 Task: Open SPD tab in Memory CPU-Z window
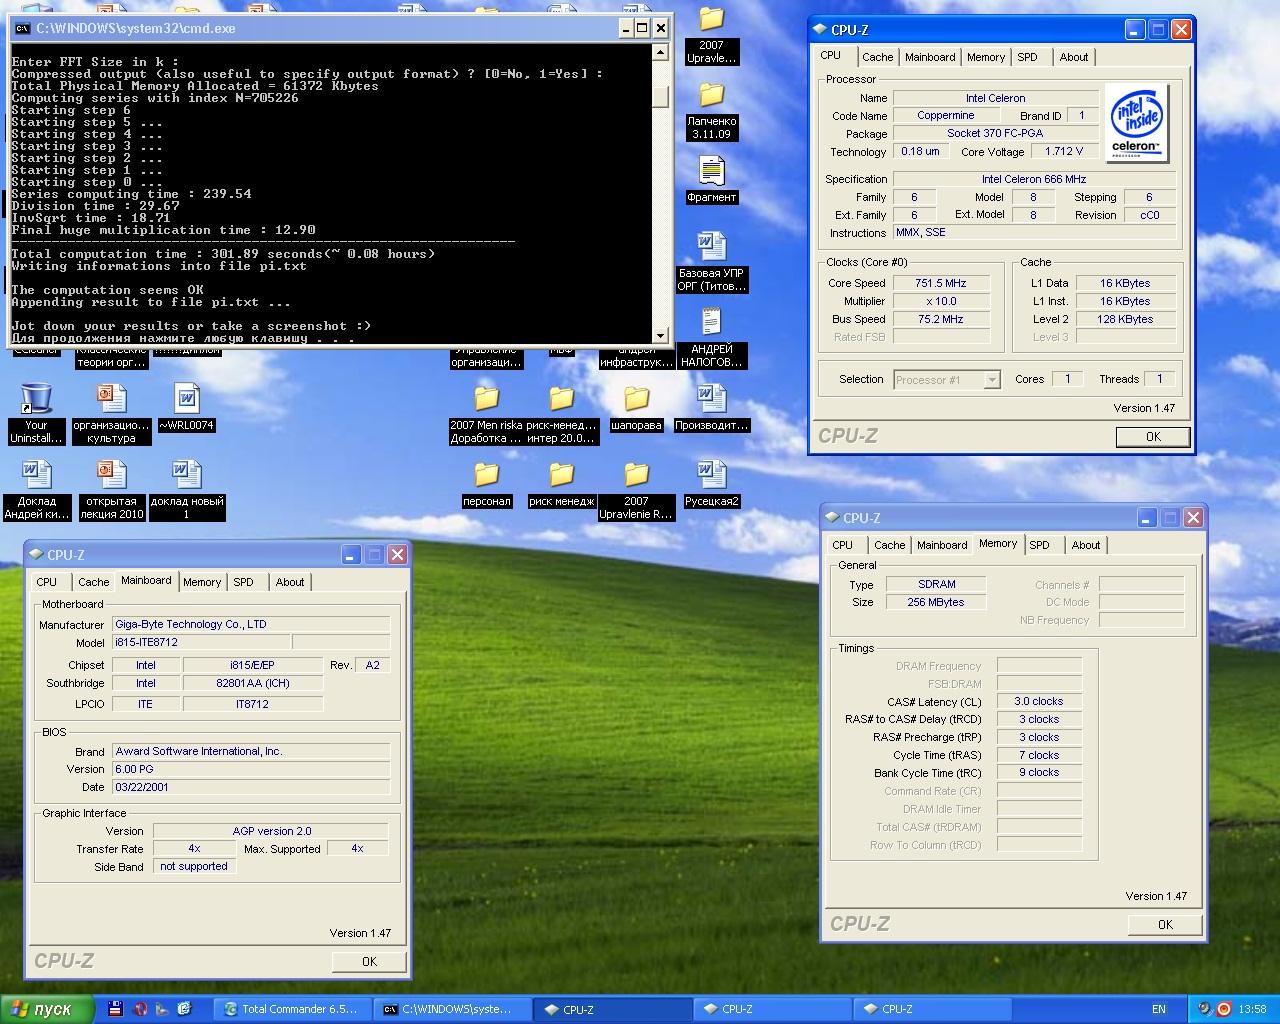pyautogui.click(x=1039, y=545)
